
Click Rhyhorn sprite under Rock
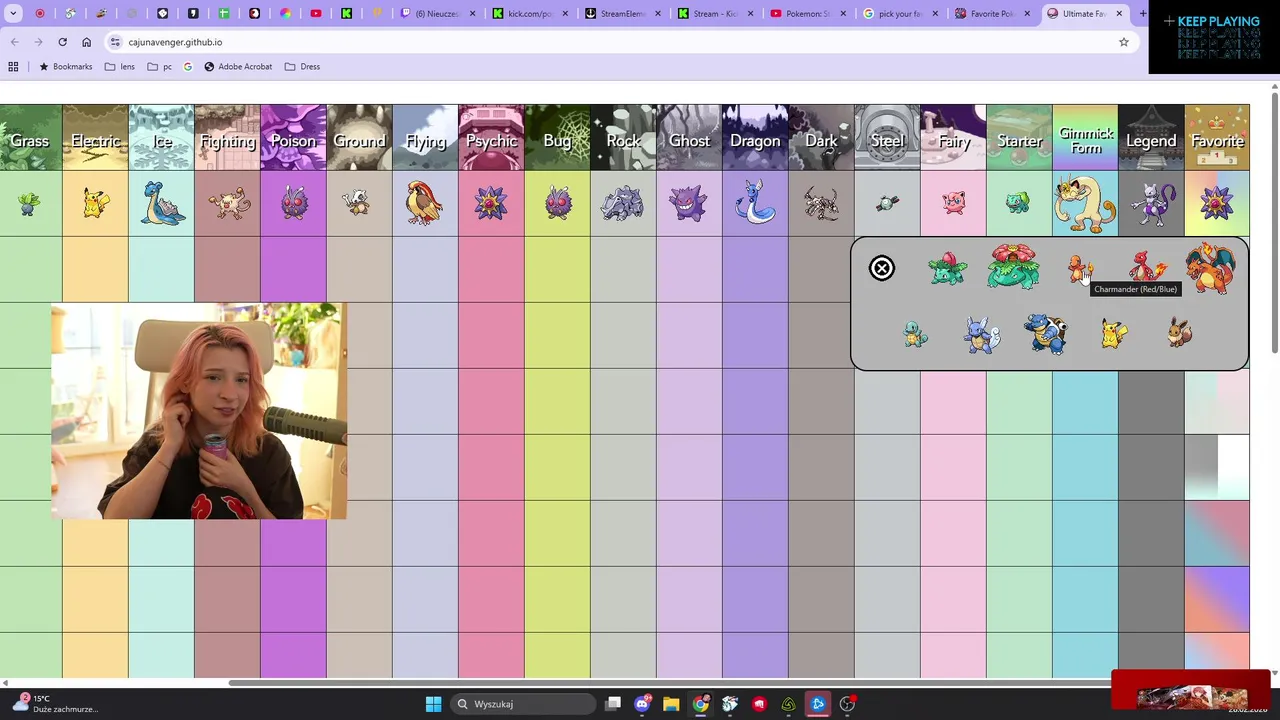click(x=623, y=204)
